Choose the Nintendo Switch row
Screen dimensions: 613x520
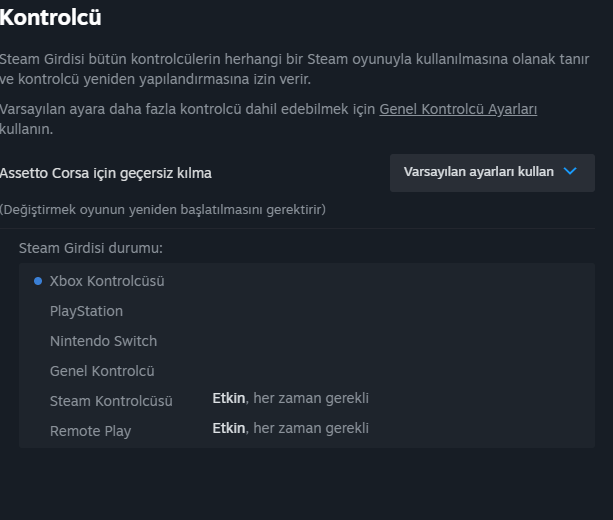click(x=103, y=341)
